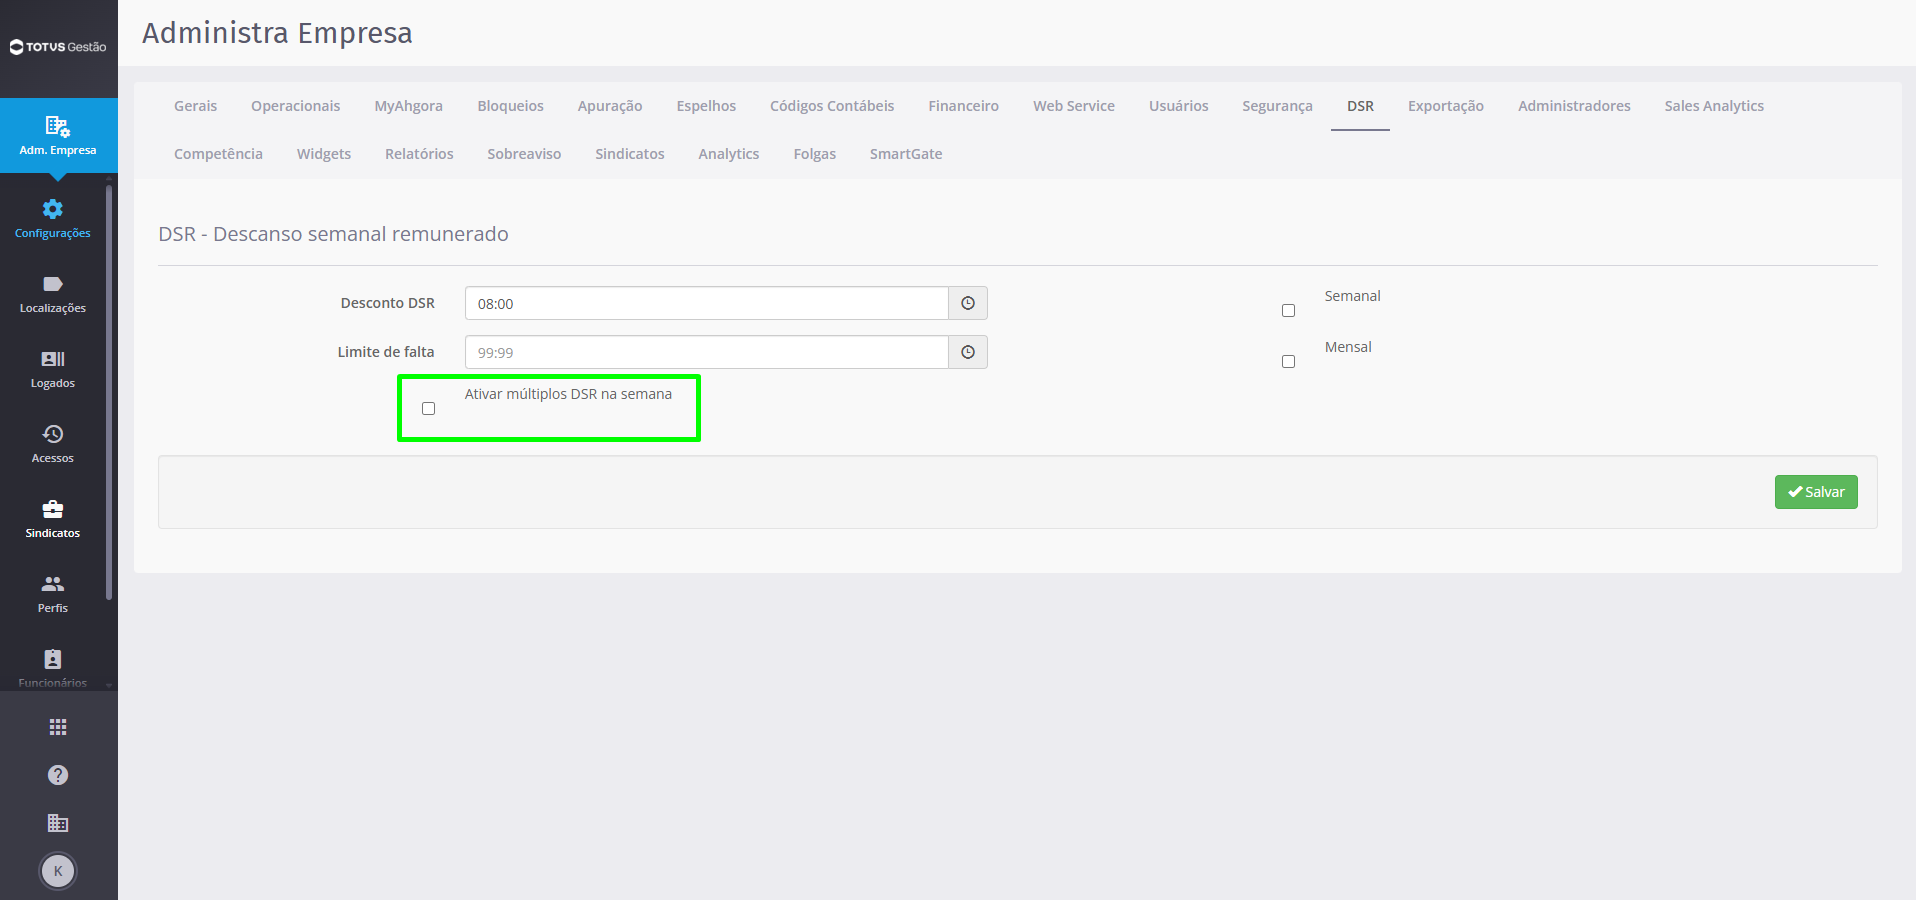
Task: Open Logados sidebar icon
Action: (x=53, y=359)
